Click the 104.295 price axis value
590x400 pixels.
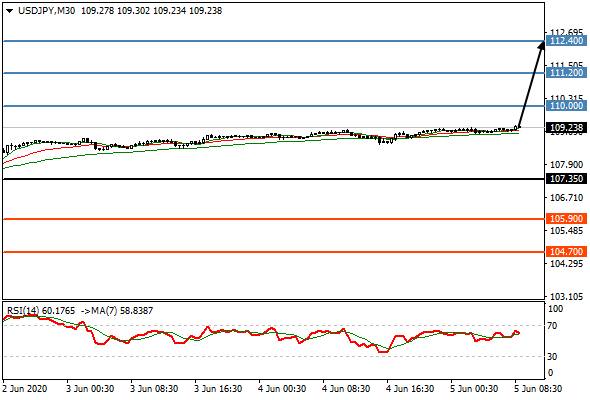pos(566,264)
